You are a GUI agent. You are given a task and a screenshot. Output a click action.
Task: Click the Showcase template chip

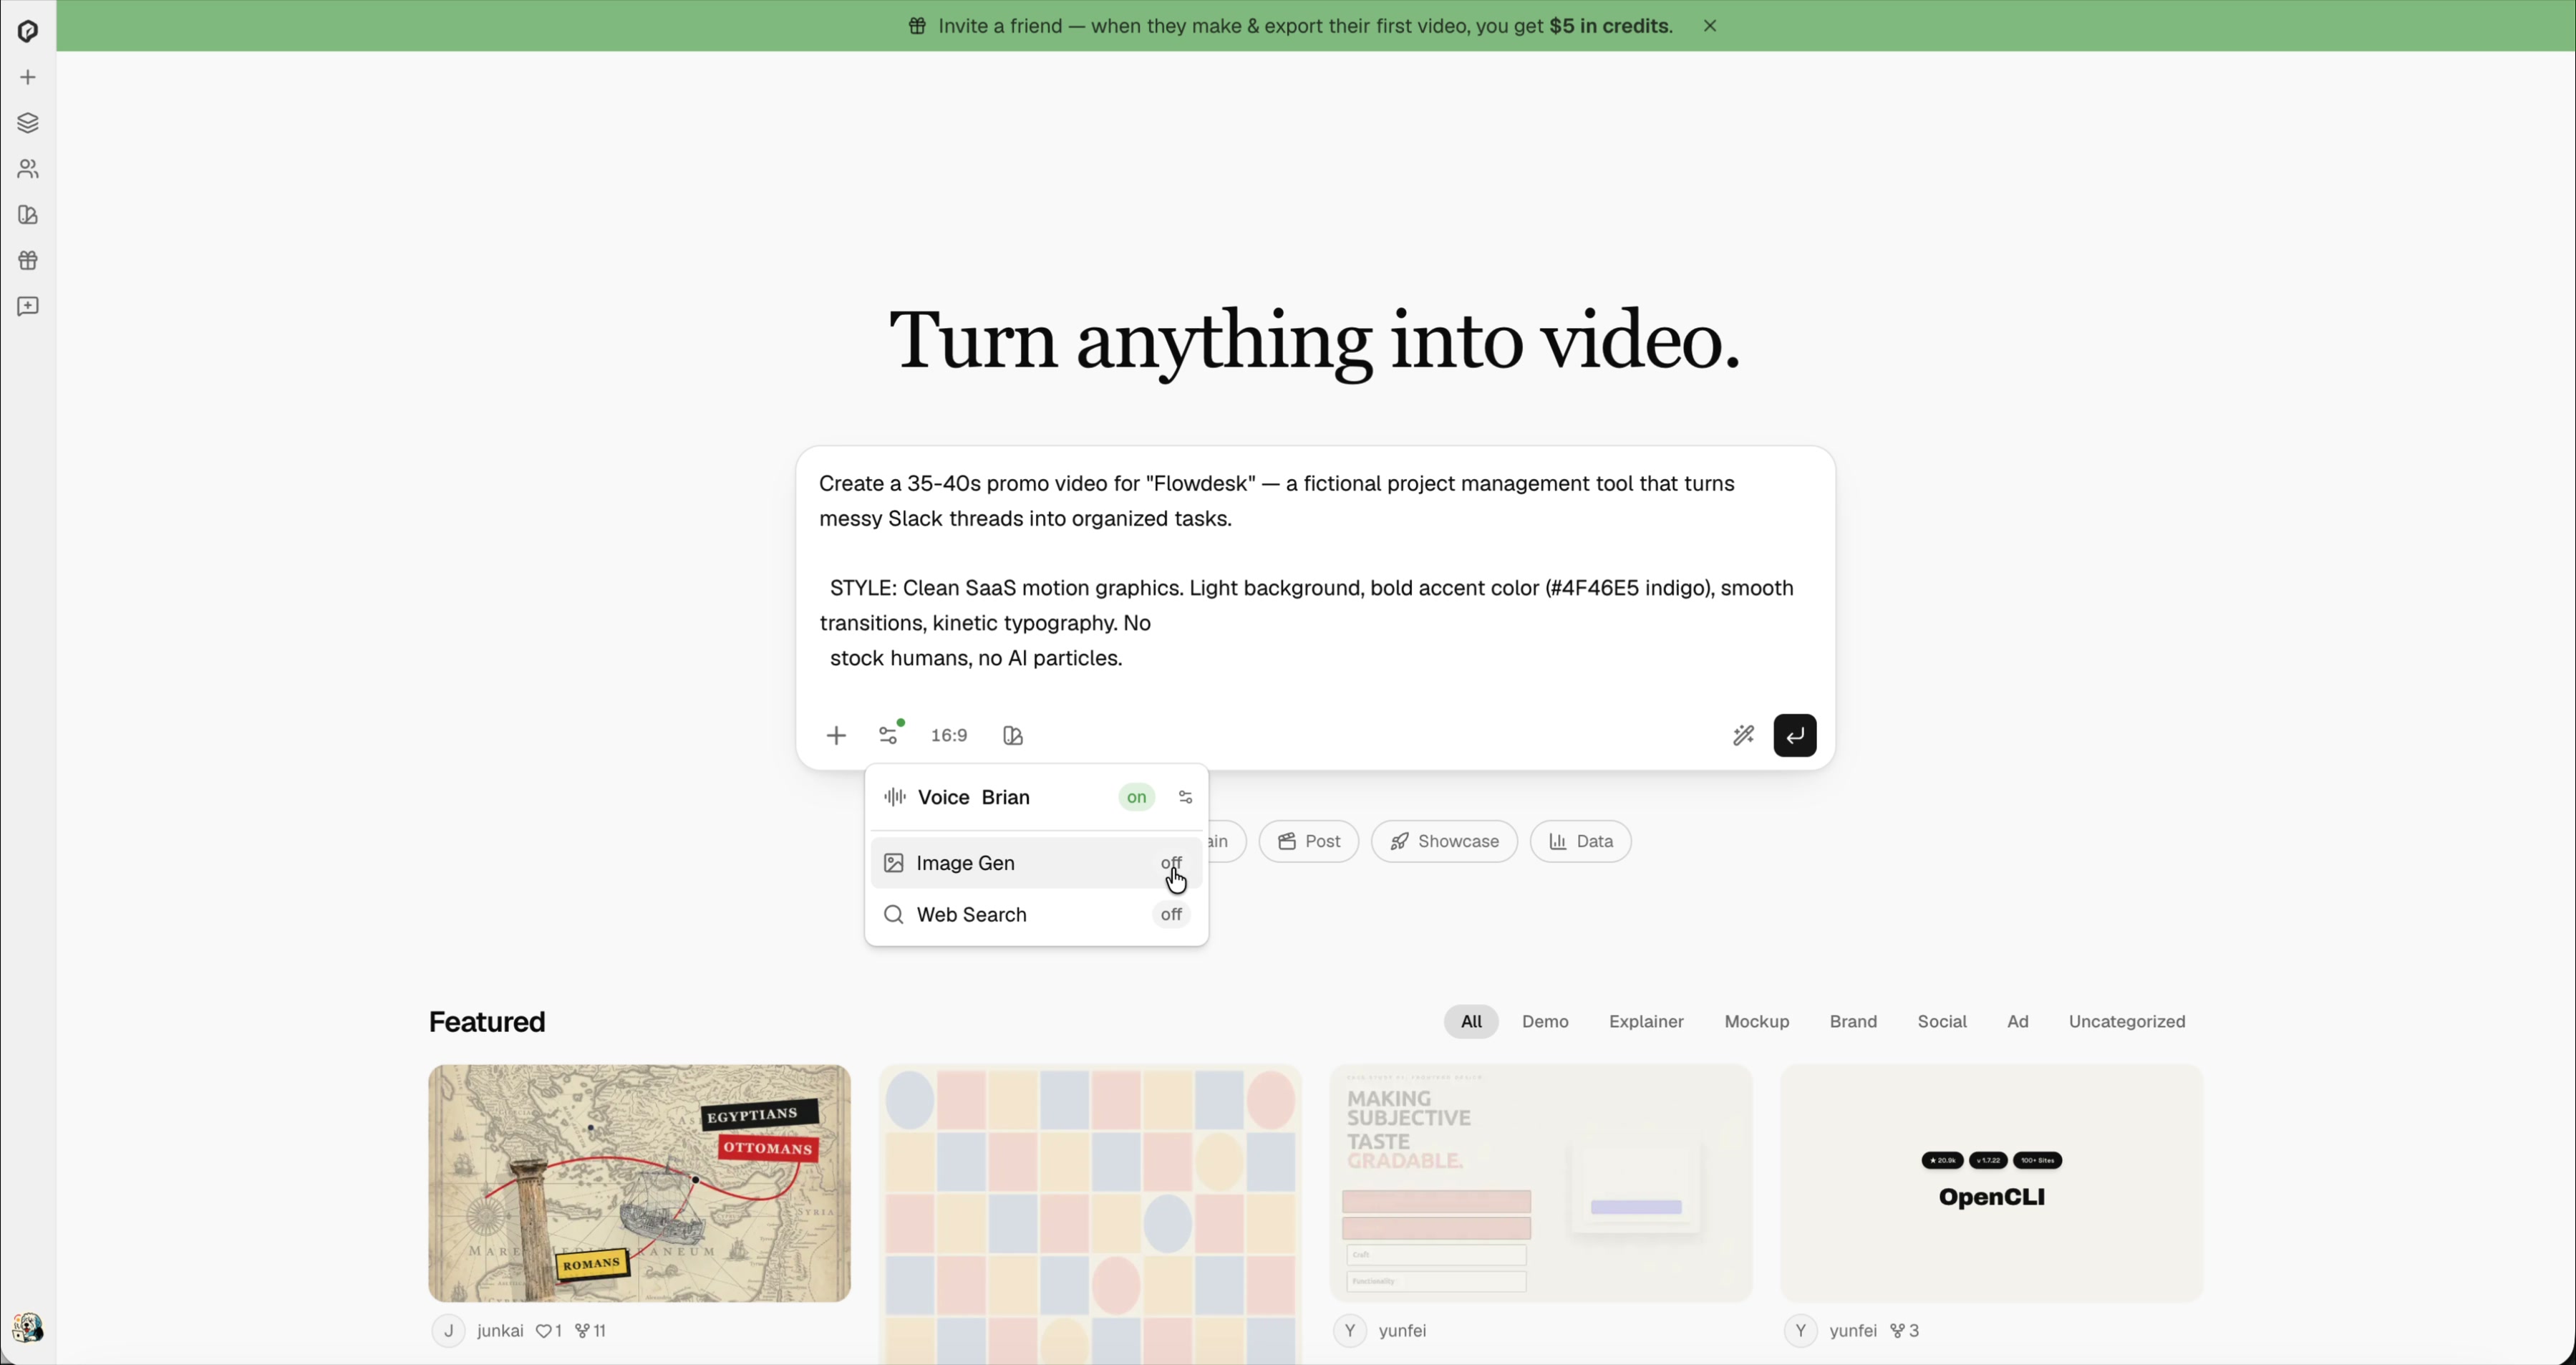pyautogui.click(x=1444, y=842)
